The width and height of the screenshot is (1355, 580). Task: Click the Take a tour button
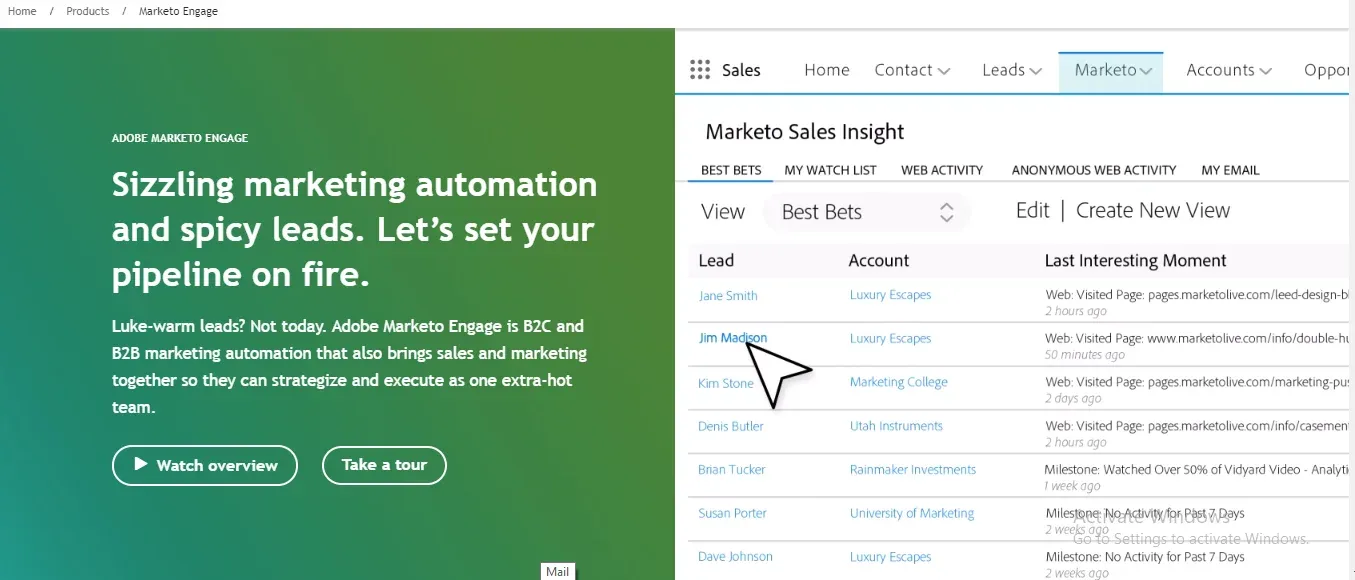coord(384,465)
